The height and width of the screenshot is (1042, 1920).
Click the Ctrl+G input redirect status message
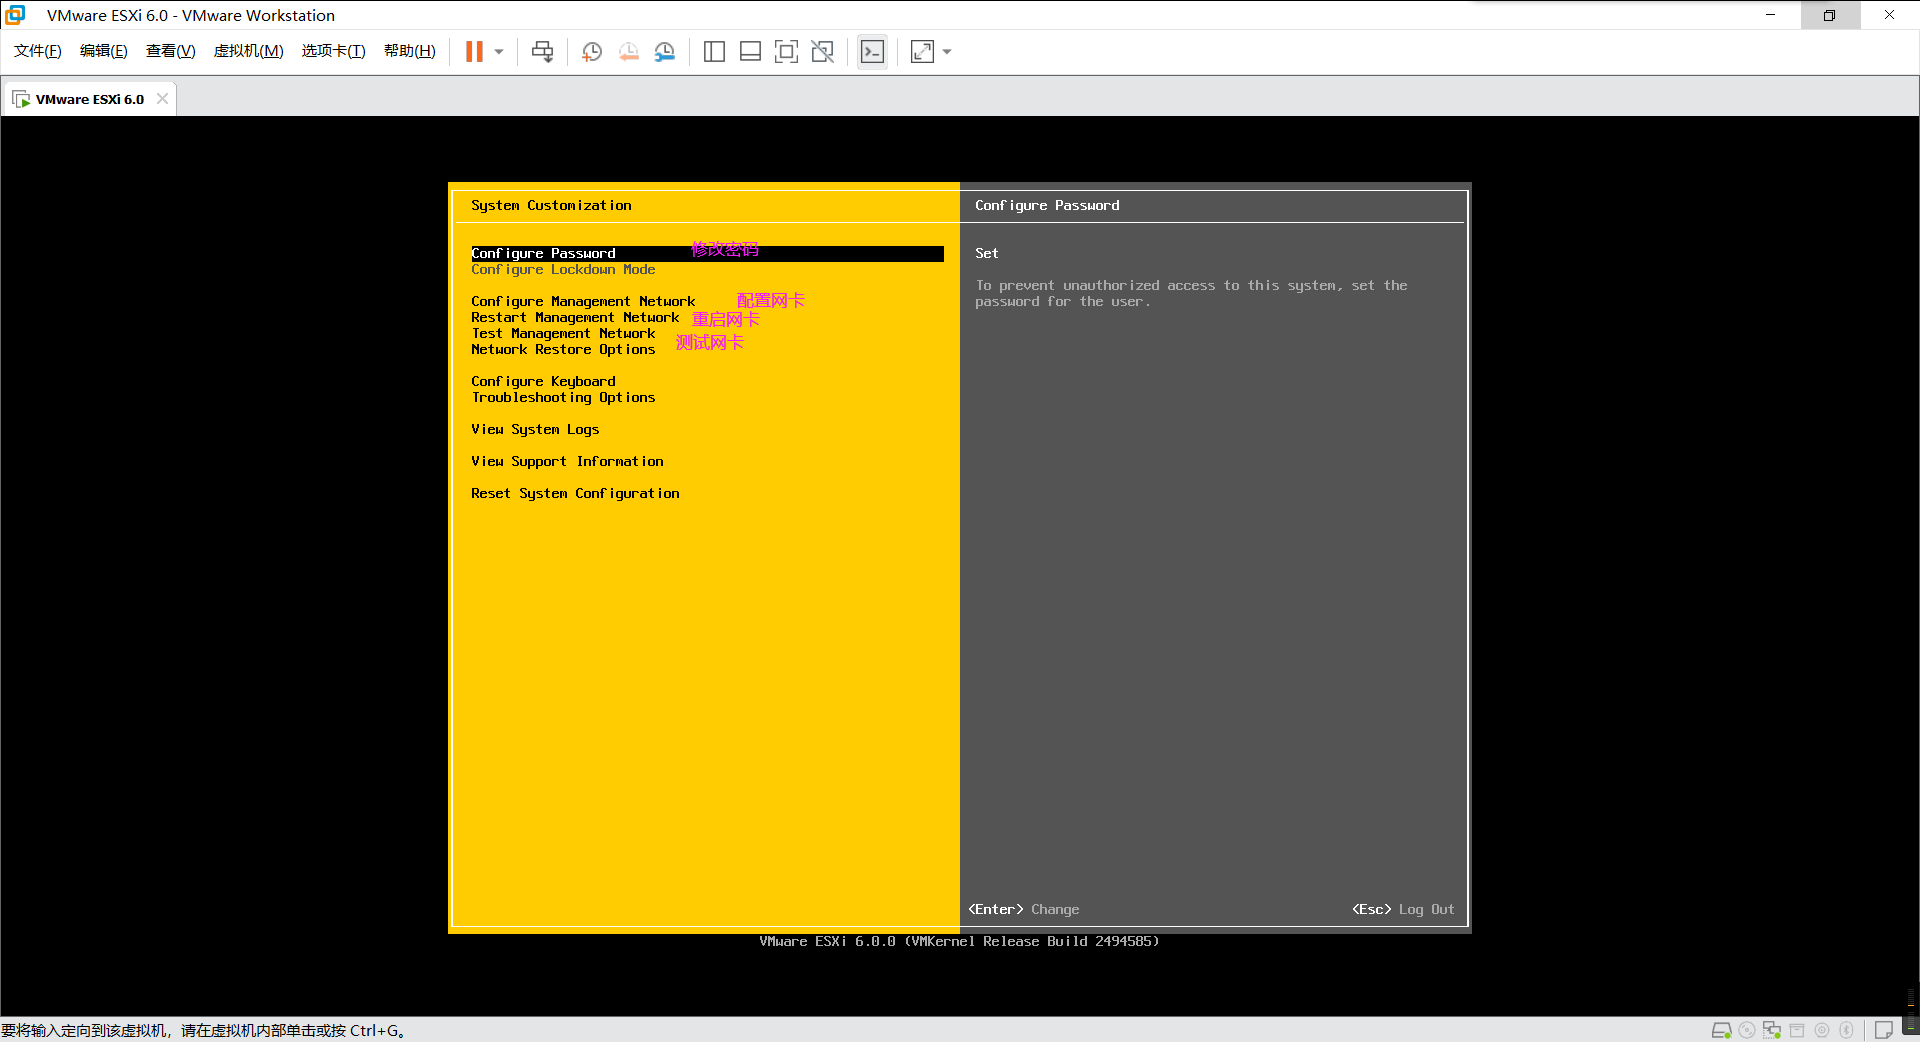(203, 1031)
